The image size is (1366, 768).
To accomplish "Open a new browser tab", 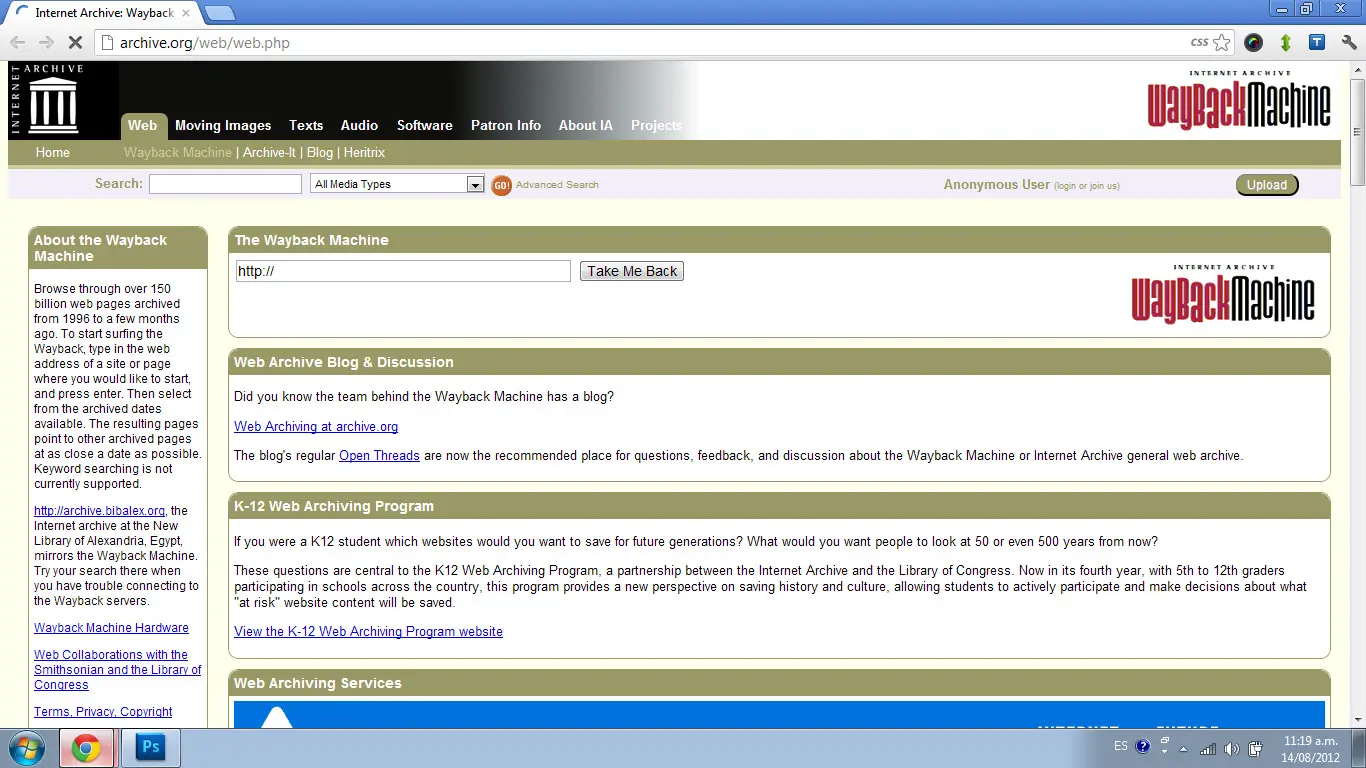I will point(219,13).
